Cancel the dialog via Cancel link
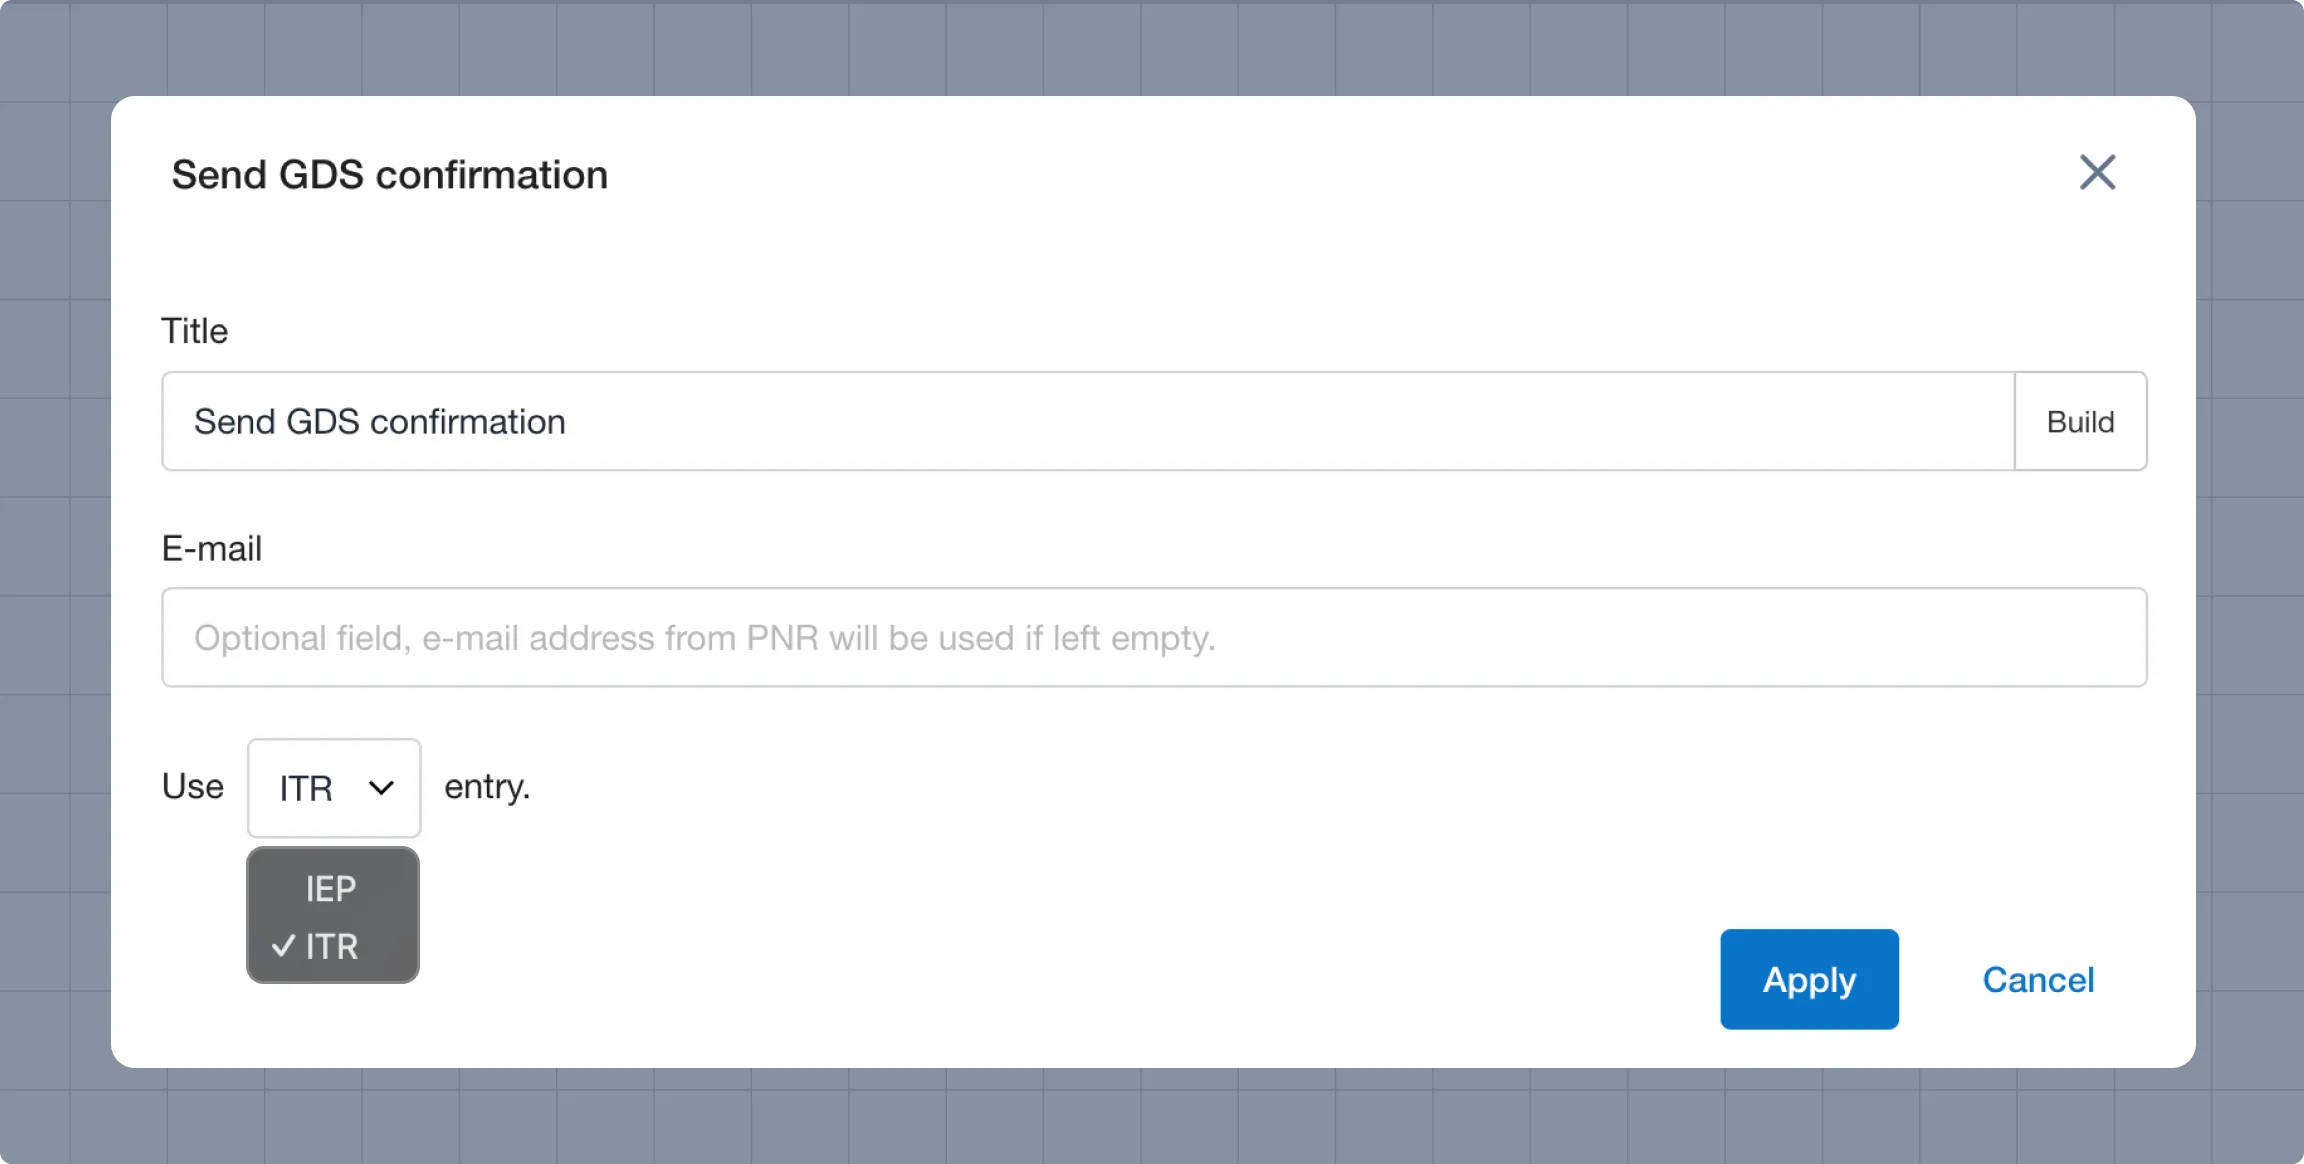 [x=2038, y=979]
